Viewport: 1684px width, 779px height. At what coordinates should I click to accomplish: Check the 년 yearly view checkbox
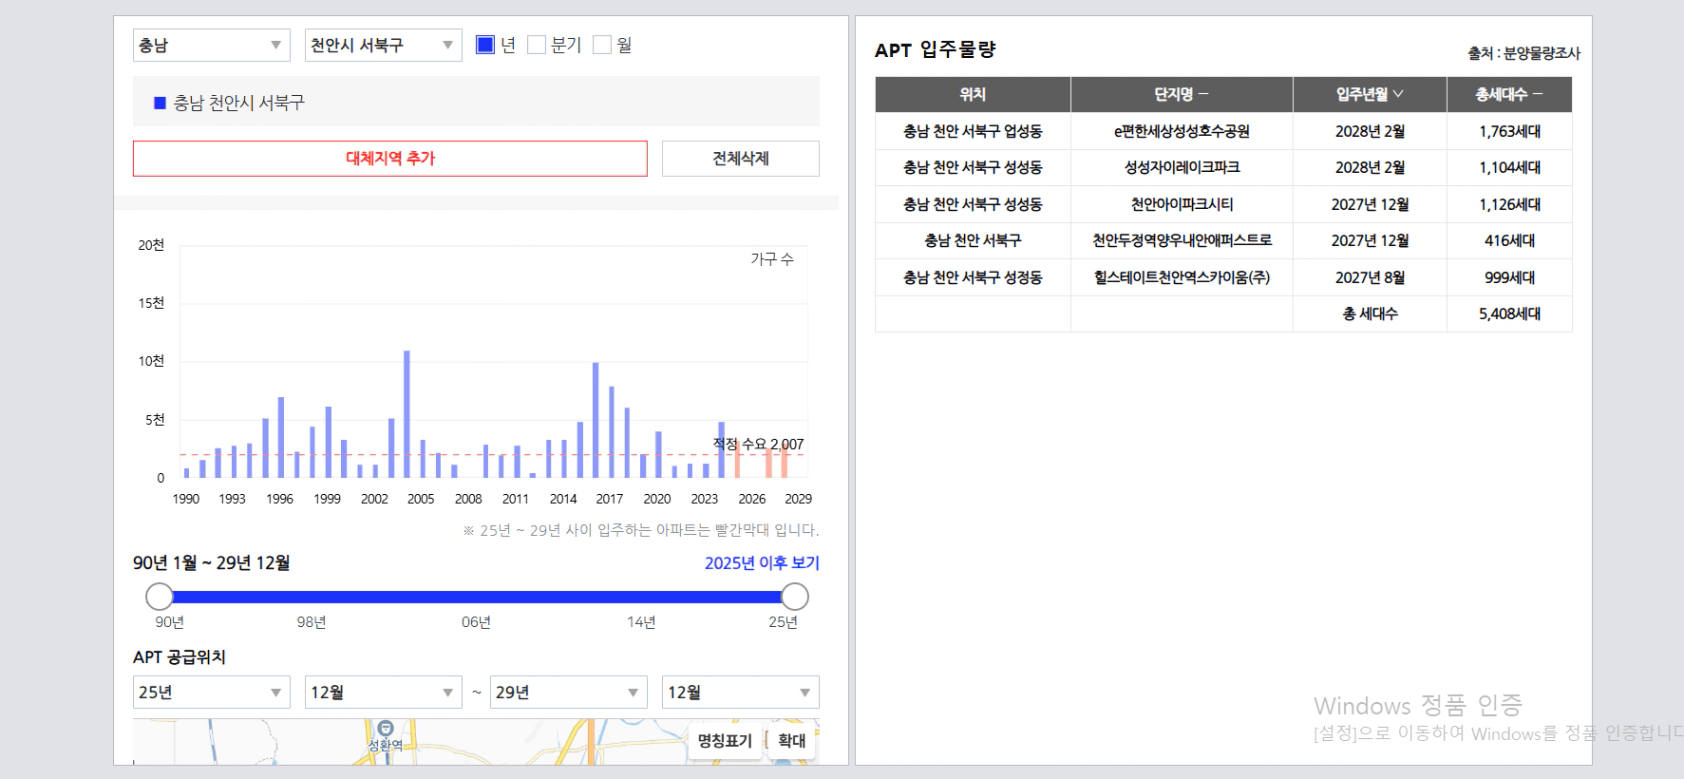(485, 45)
